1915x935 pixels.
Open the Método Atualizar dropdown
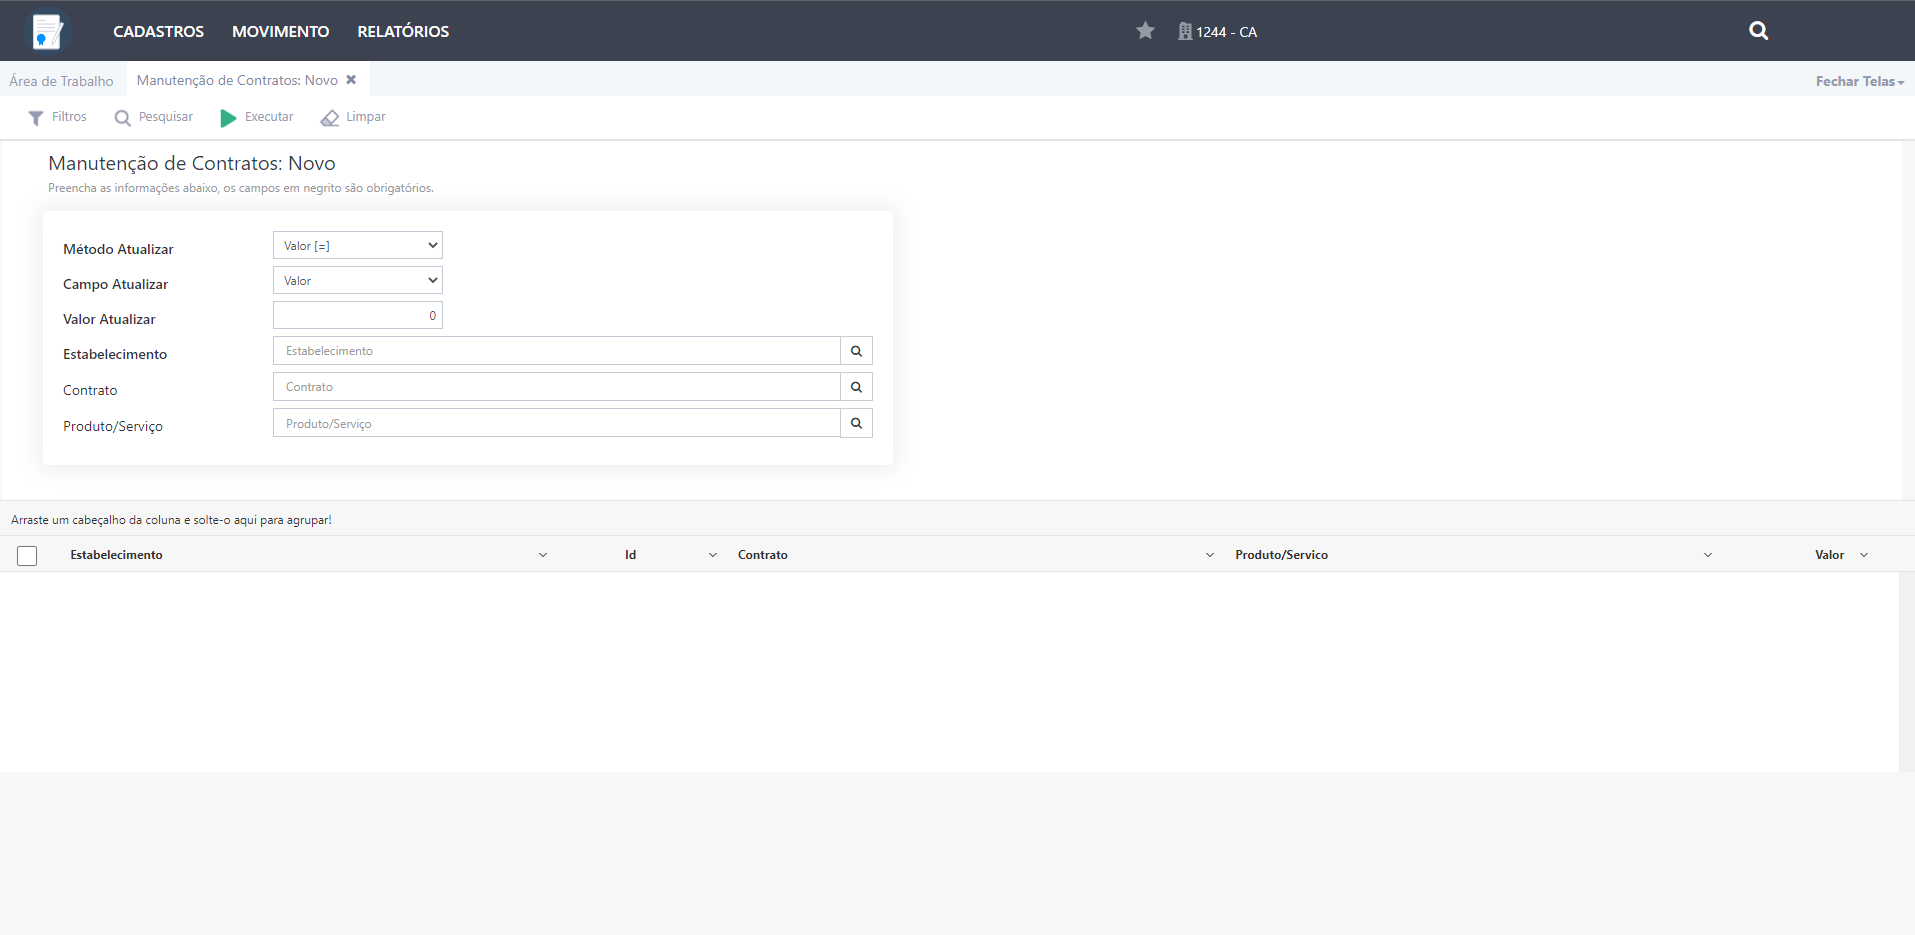[358, 245]
